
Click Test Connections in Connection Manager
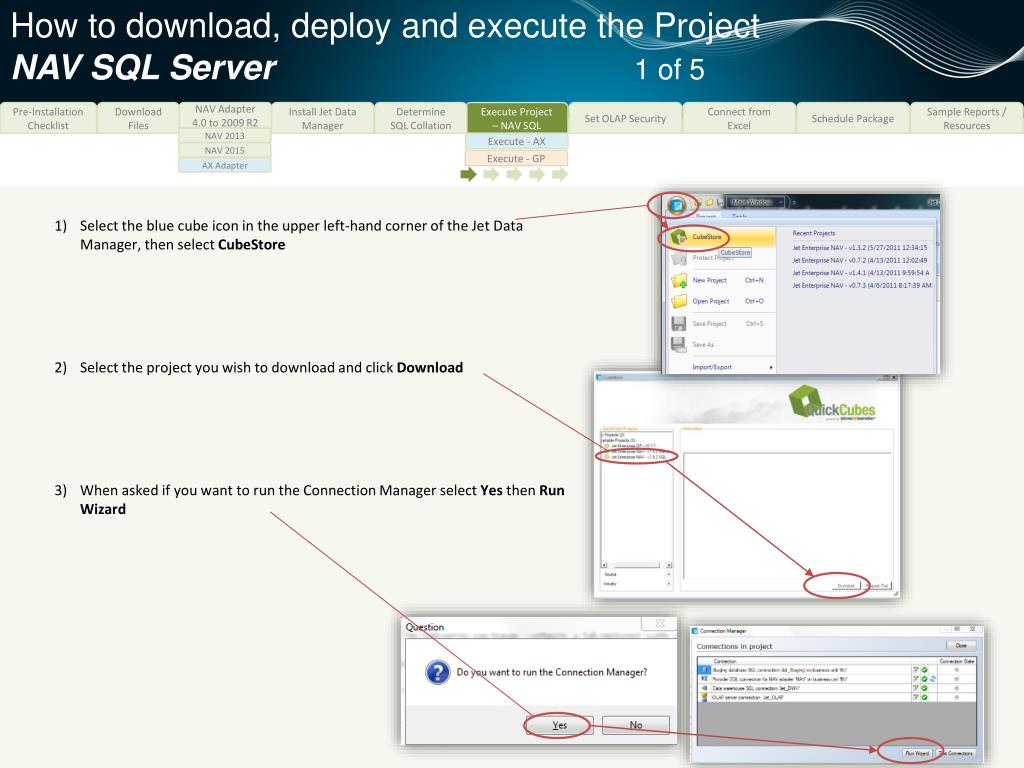pyautogui.click(x=956, y=753)
